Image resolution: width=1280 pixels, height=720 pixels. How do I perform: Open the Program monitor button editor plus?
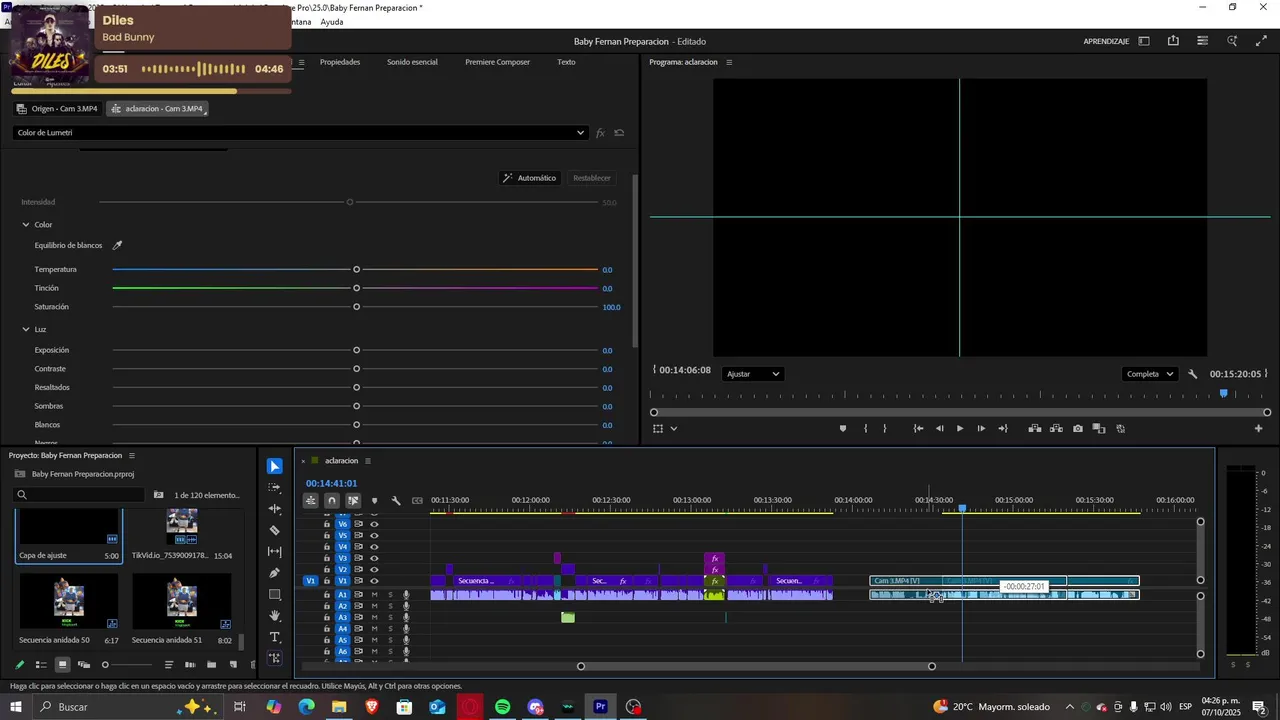pyautogui.click(x=1259, y=429)
